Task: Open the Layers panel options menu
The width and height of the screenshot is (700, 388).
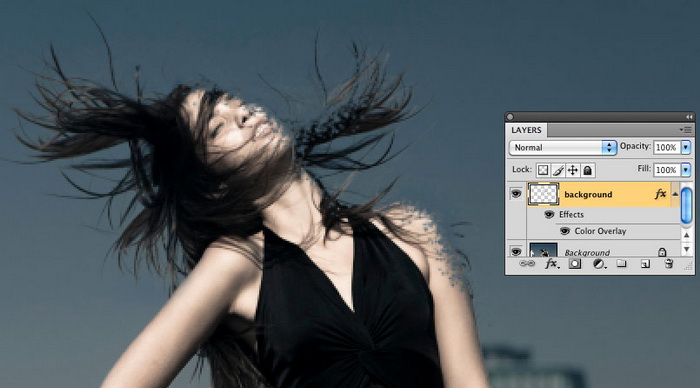Action: 686,130
